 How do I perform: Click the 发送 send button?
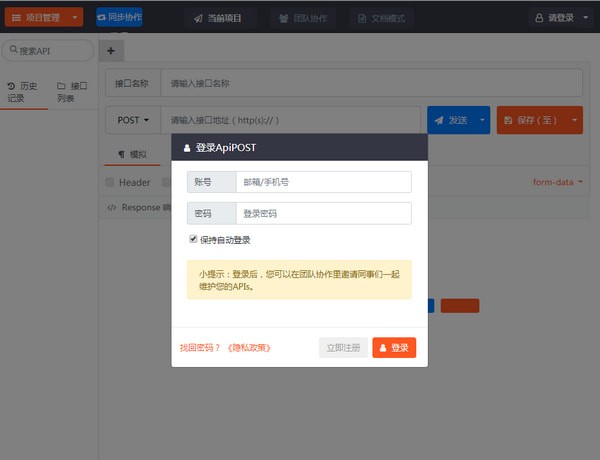(451, 120)
